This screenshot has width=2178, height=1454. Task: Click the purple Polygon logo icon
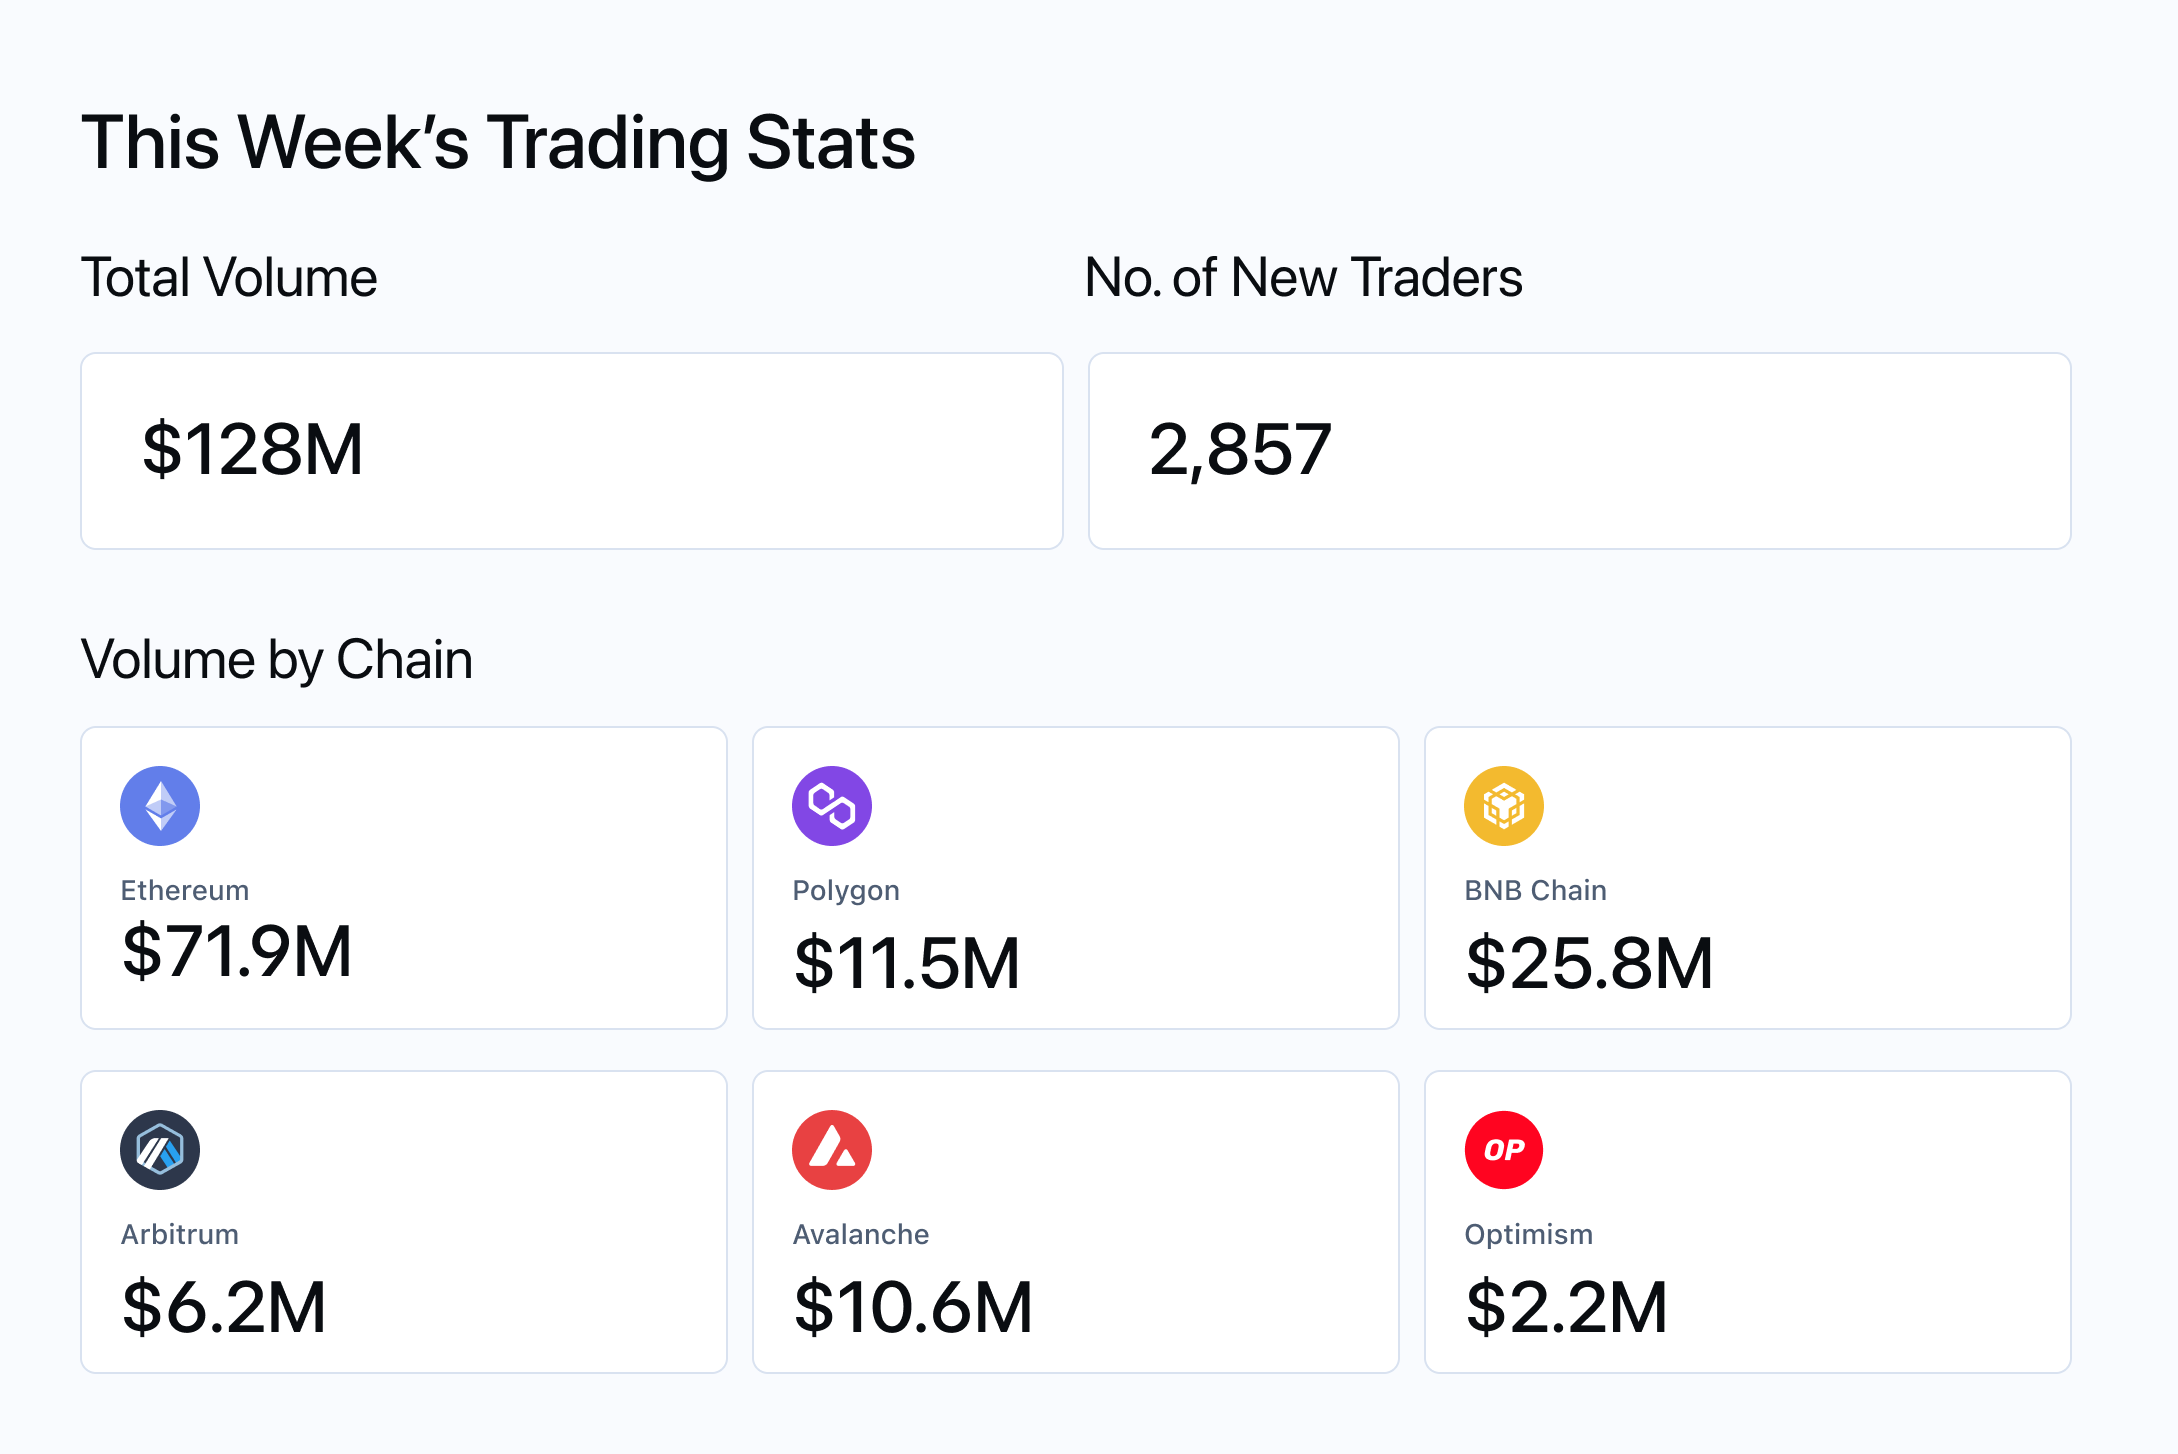point(832,806)
